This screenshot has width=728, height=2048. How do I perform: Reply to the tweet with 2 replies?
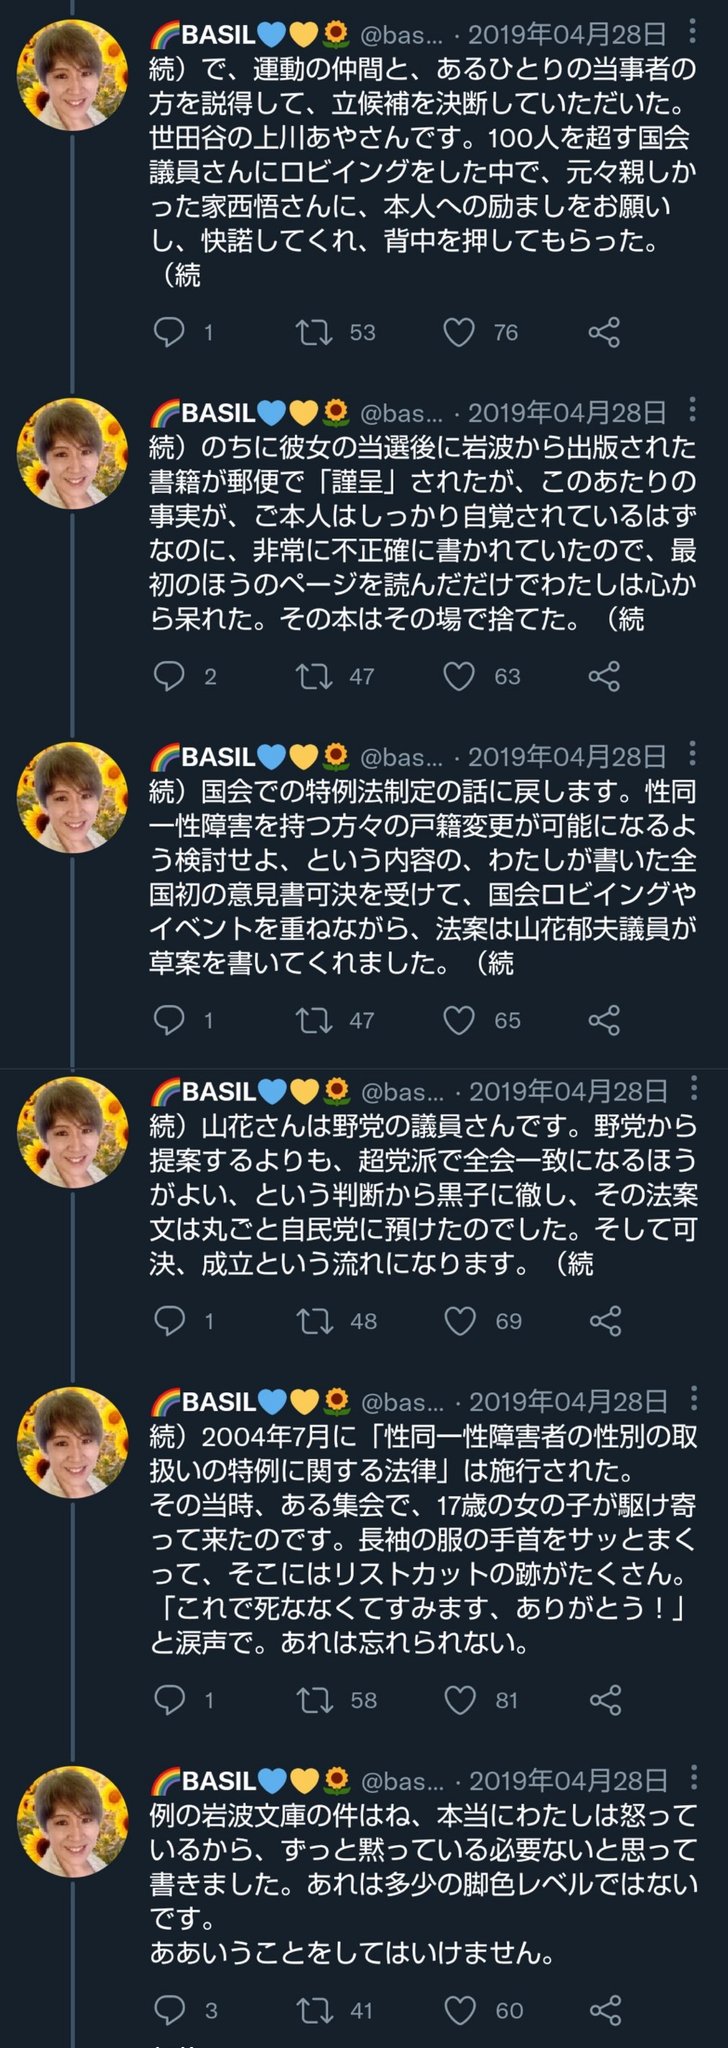coord(170,676)
